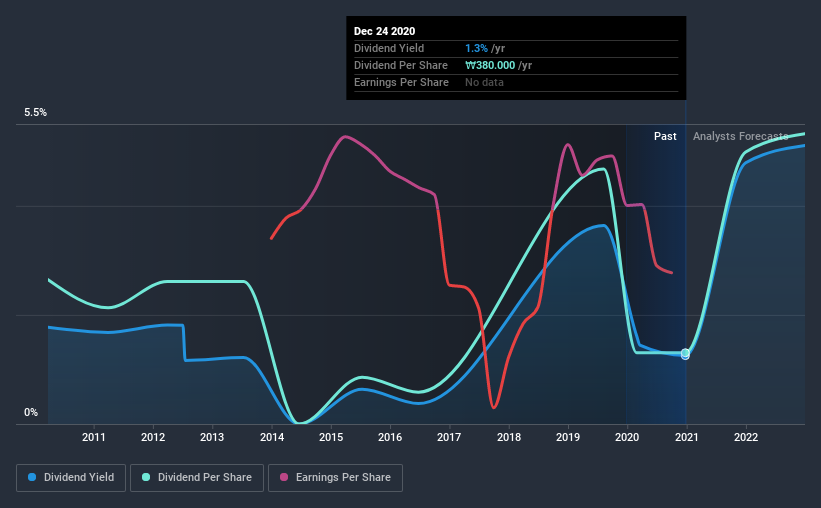Viewport: 821px width, 508px height.
Task: Select the 2015 x-axis label
Action: [x=331, y=437]
